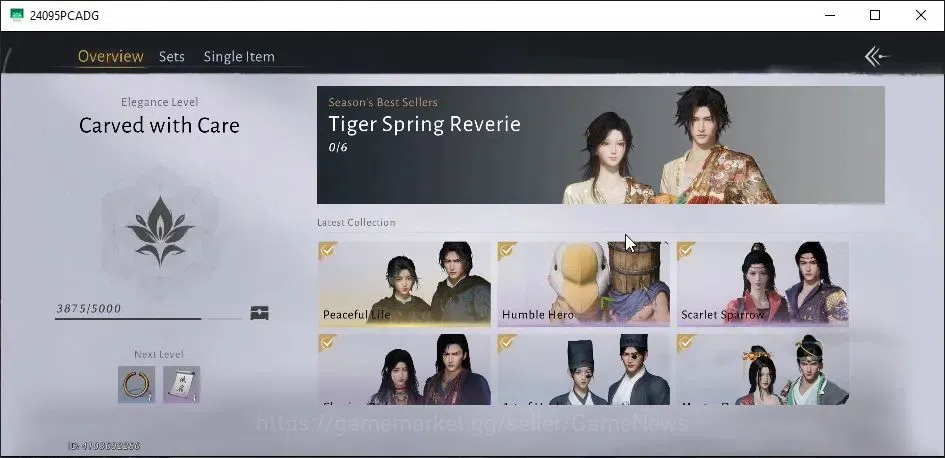
Task: Click the player ID text in the bottom corner
Action: [x=104, y=446]
